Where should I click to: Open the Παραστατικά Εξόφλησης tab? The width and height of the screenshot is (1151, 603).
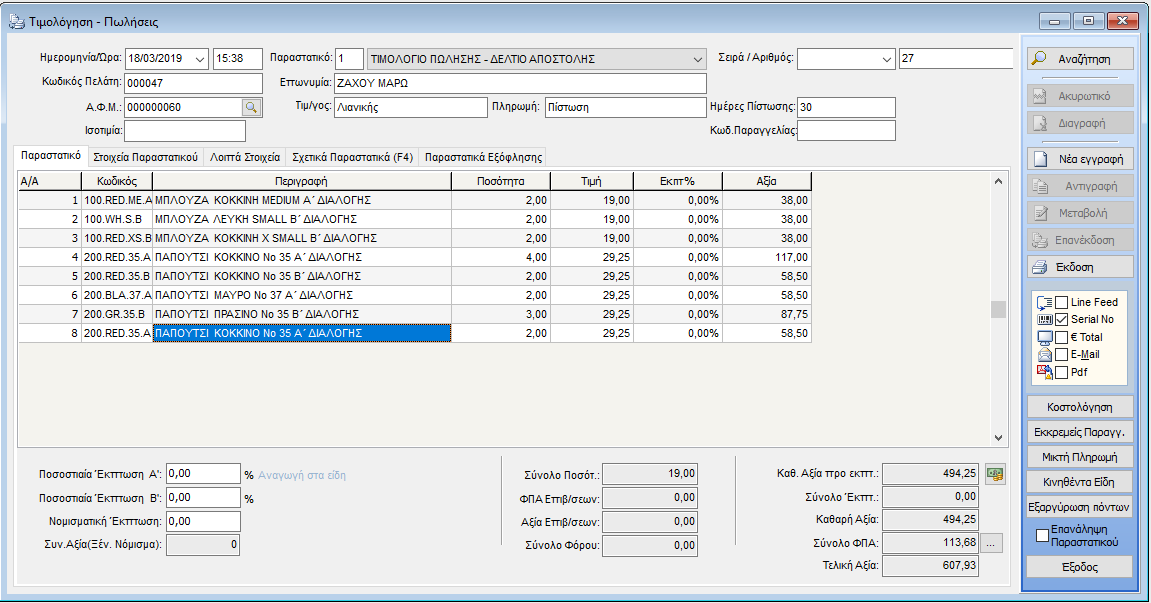click(483, 157)
